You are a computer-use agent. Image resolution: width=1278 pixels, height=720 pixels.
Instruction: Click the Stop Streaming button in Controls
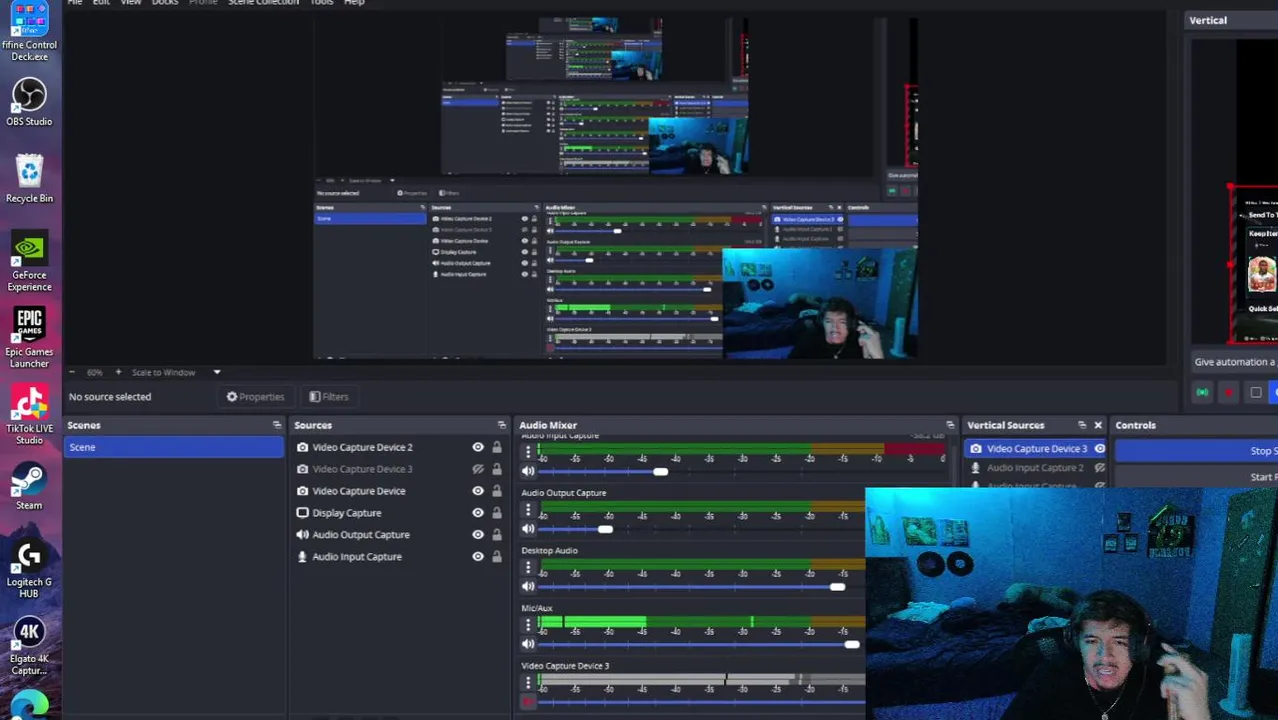1196,451
